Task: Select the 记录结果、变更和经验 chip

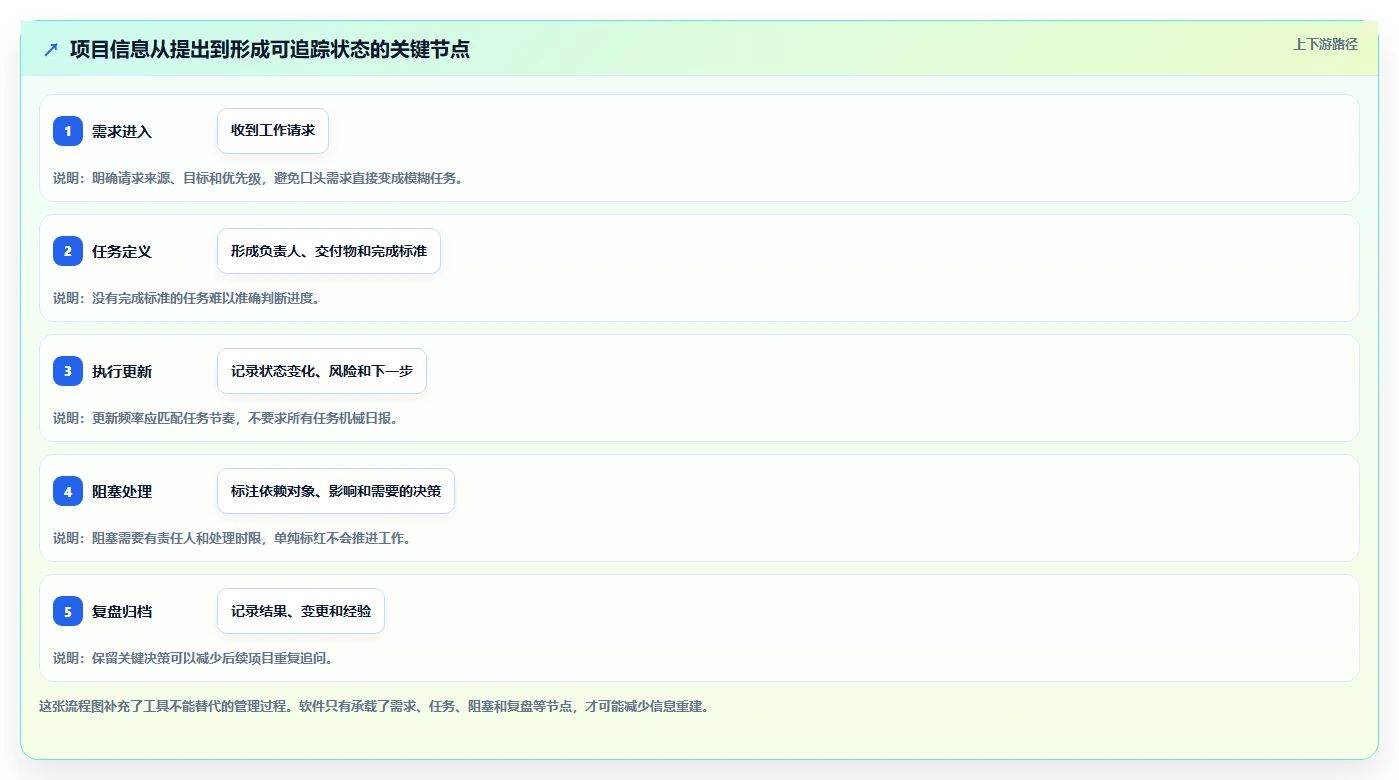Action: [301, 611]
